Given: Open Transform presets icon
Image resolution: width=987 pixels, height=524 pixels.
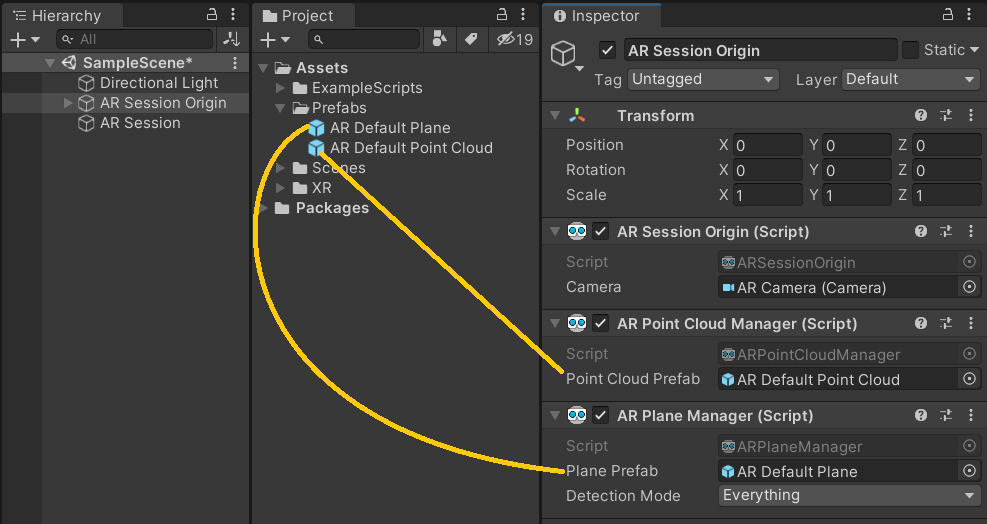Looking at the screenshot, I should 946,115.
